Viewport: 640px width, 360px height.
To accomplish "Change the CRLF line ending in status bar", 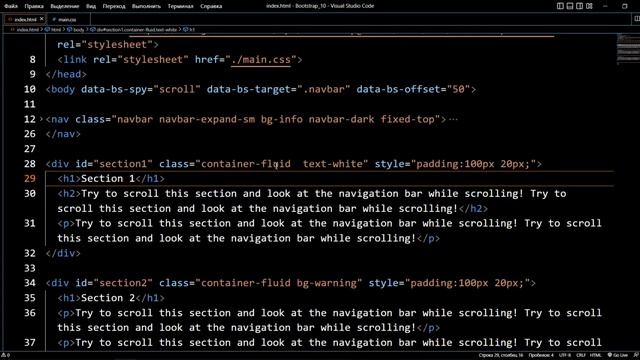I will [581, 355].
